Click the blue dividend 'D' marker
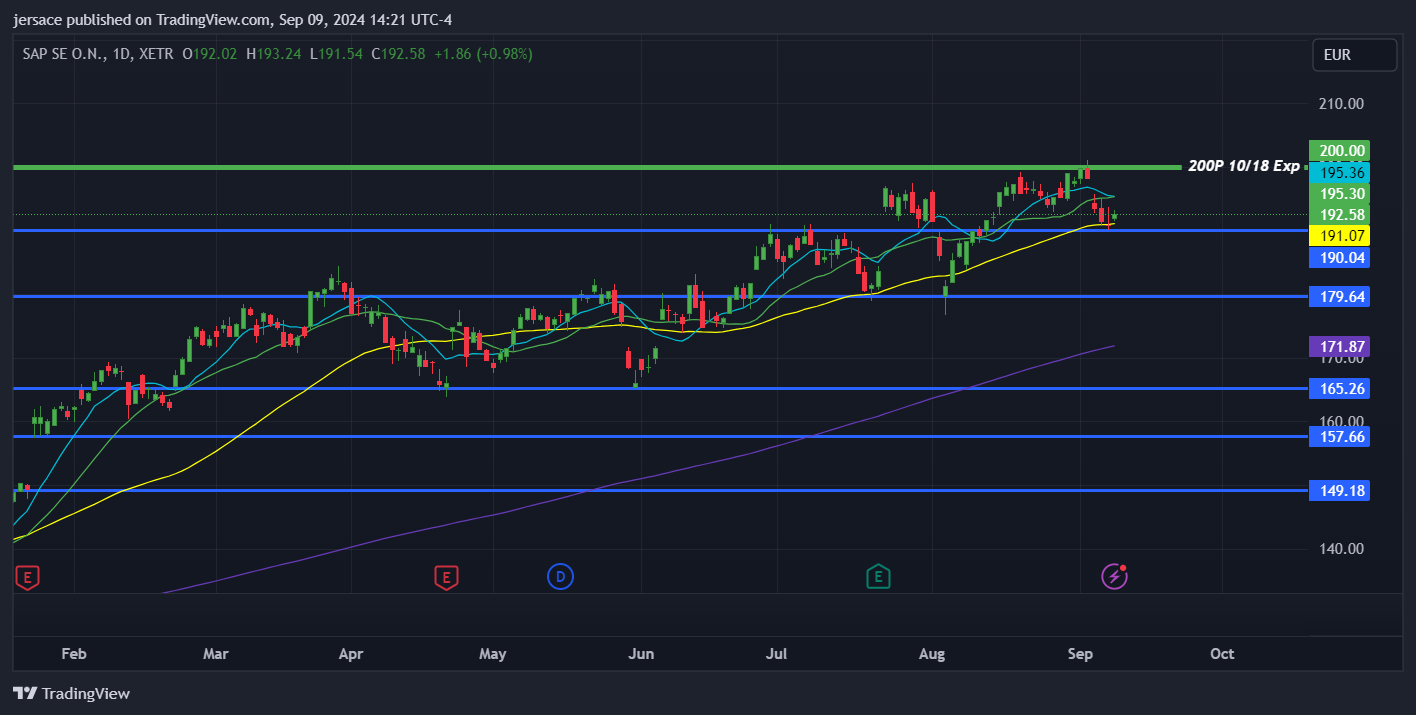 [x=560, y=576]
